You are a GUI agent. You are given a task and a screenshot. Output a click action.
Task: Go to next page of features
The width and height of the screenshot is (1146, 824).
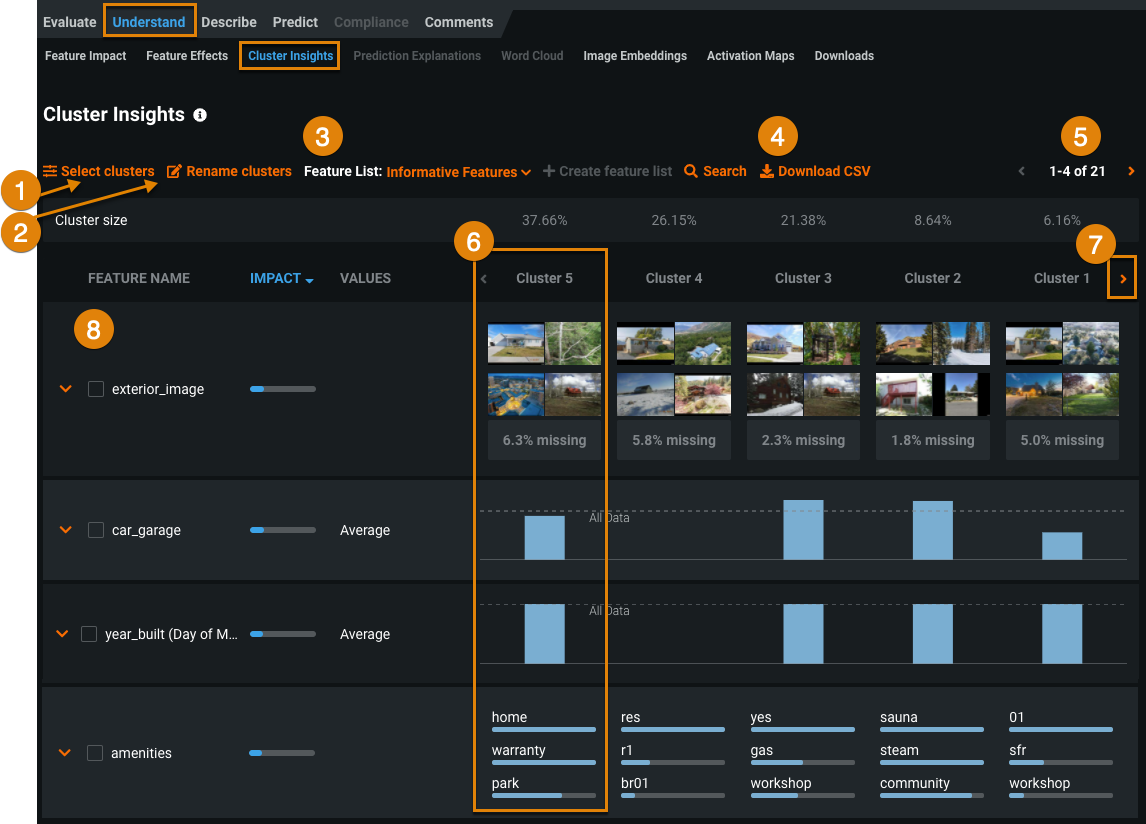1131,171
